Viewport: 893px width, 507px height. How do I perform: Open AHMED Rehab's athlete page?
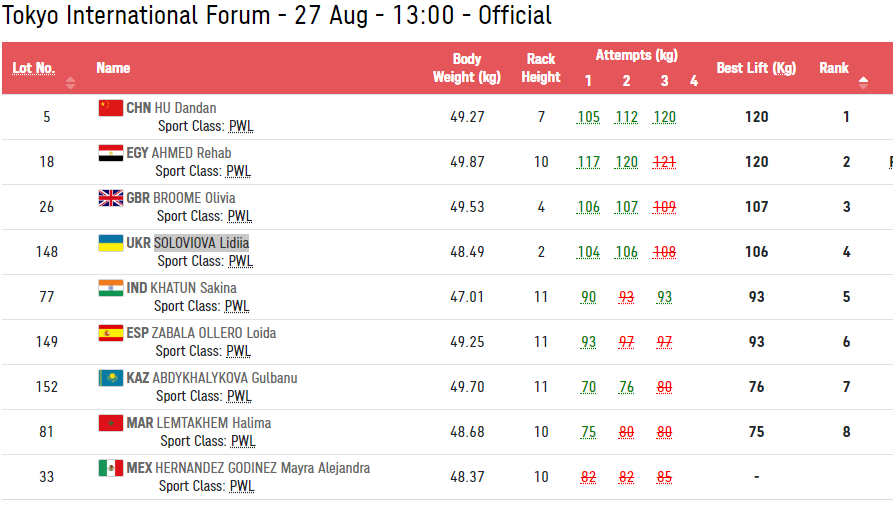pyautogui.click(x=191, y=153)
